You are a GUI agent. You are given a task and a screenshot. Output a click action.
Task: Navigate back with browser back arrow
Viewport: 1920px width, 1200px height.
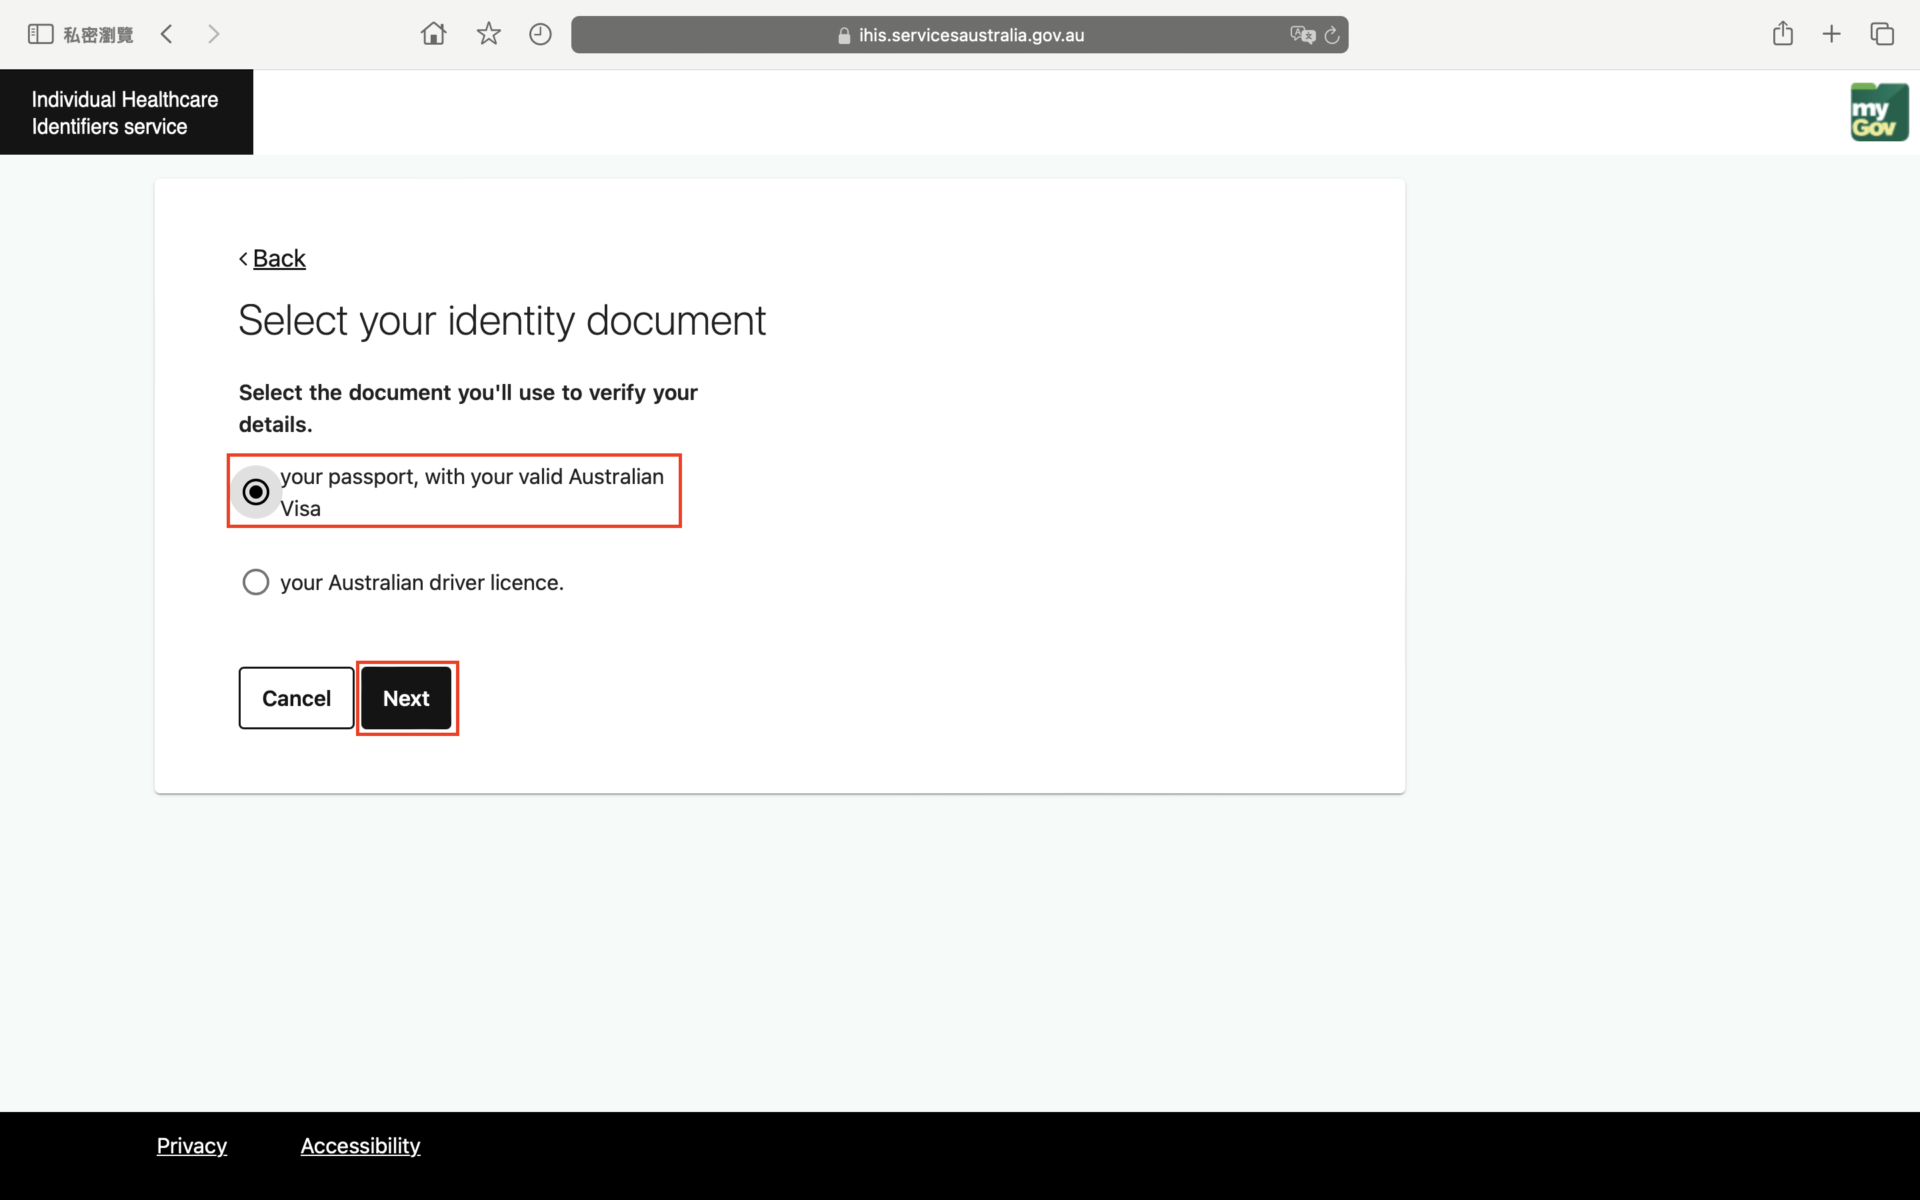pyautogui.click(x=167, y=34)
